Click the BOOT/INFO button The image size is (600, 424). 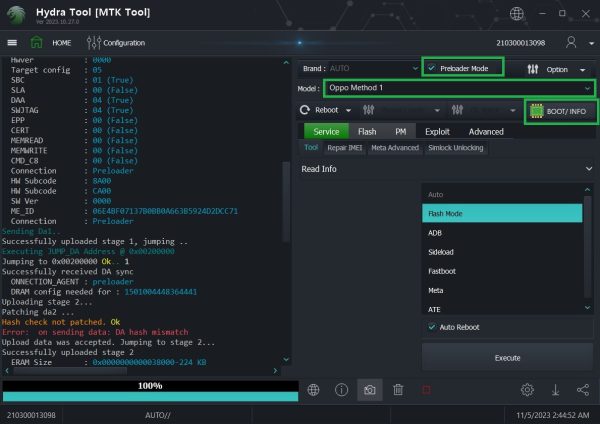[x=560, y=111]
